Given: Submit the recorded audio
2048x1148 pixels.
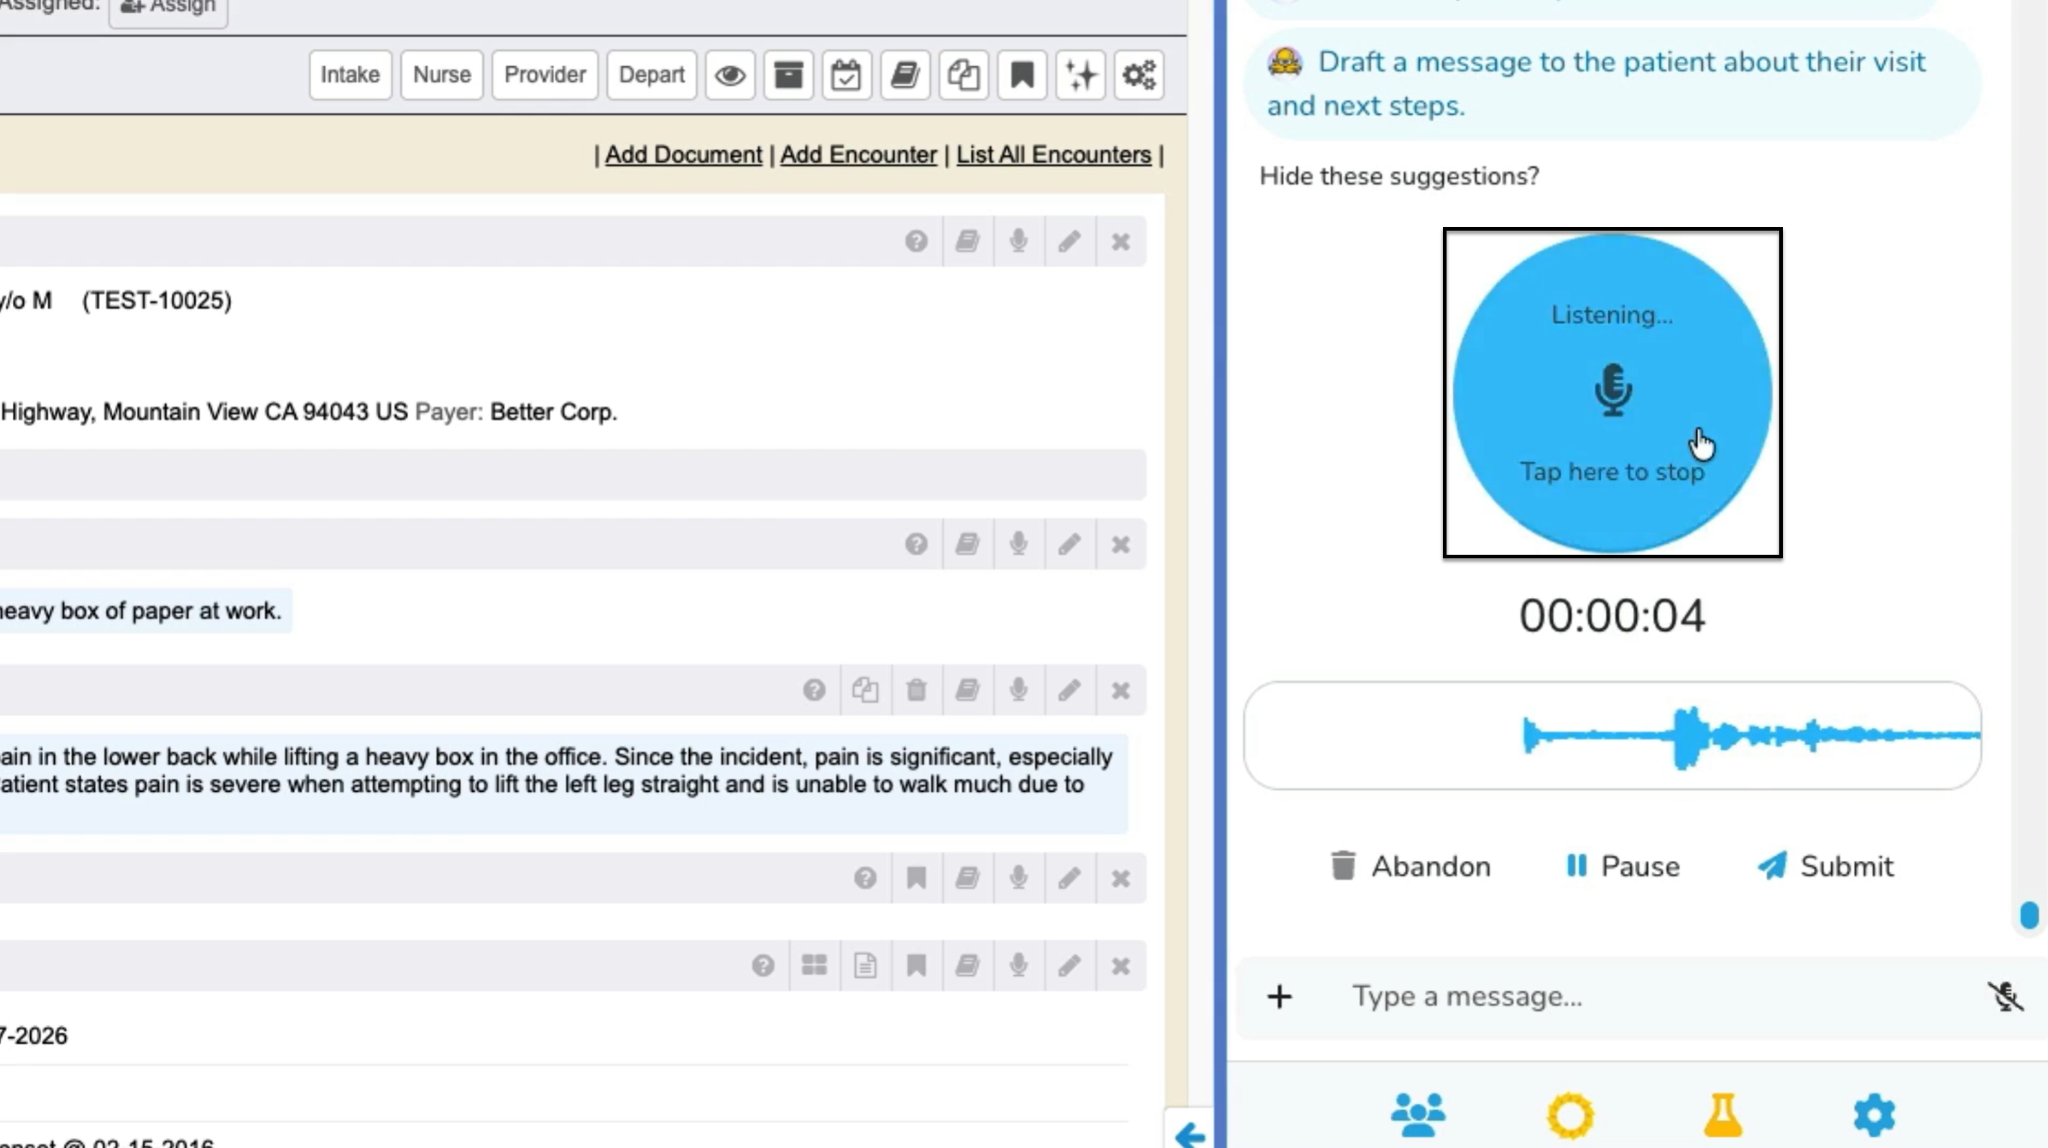Looking at the screenshot, I should [1825, 866].
